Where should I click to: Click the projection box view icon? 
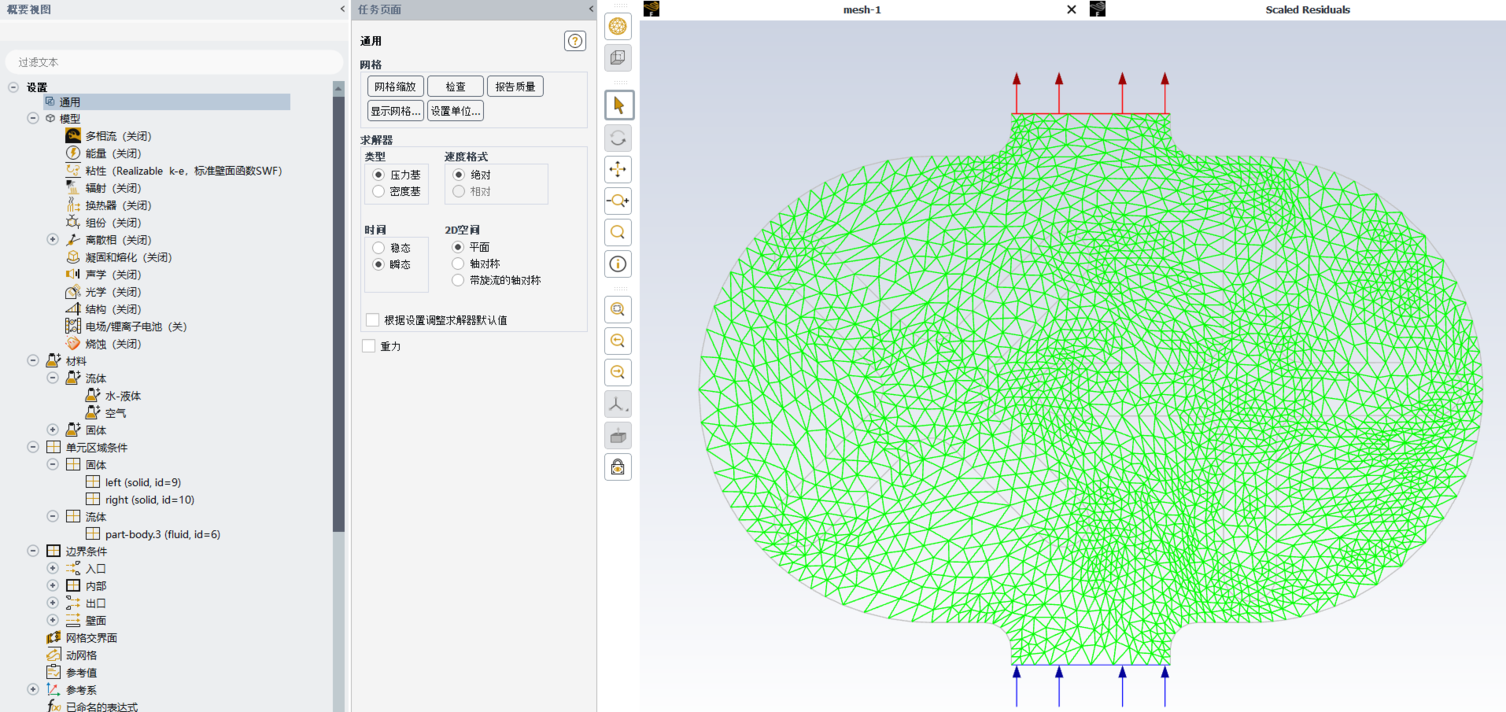coord(618,436)
